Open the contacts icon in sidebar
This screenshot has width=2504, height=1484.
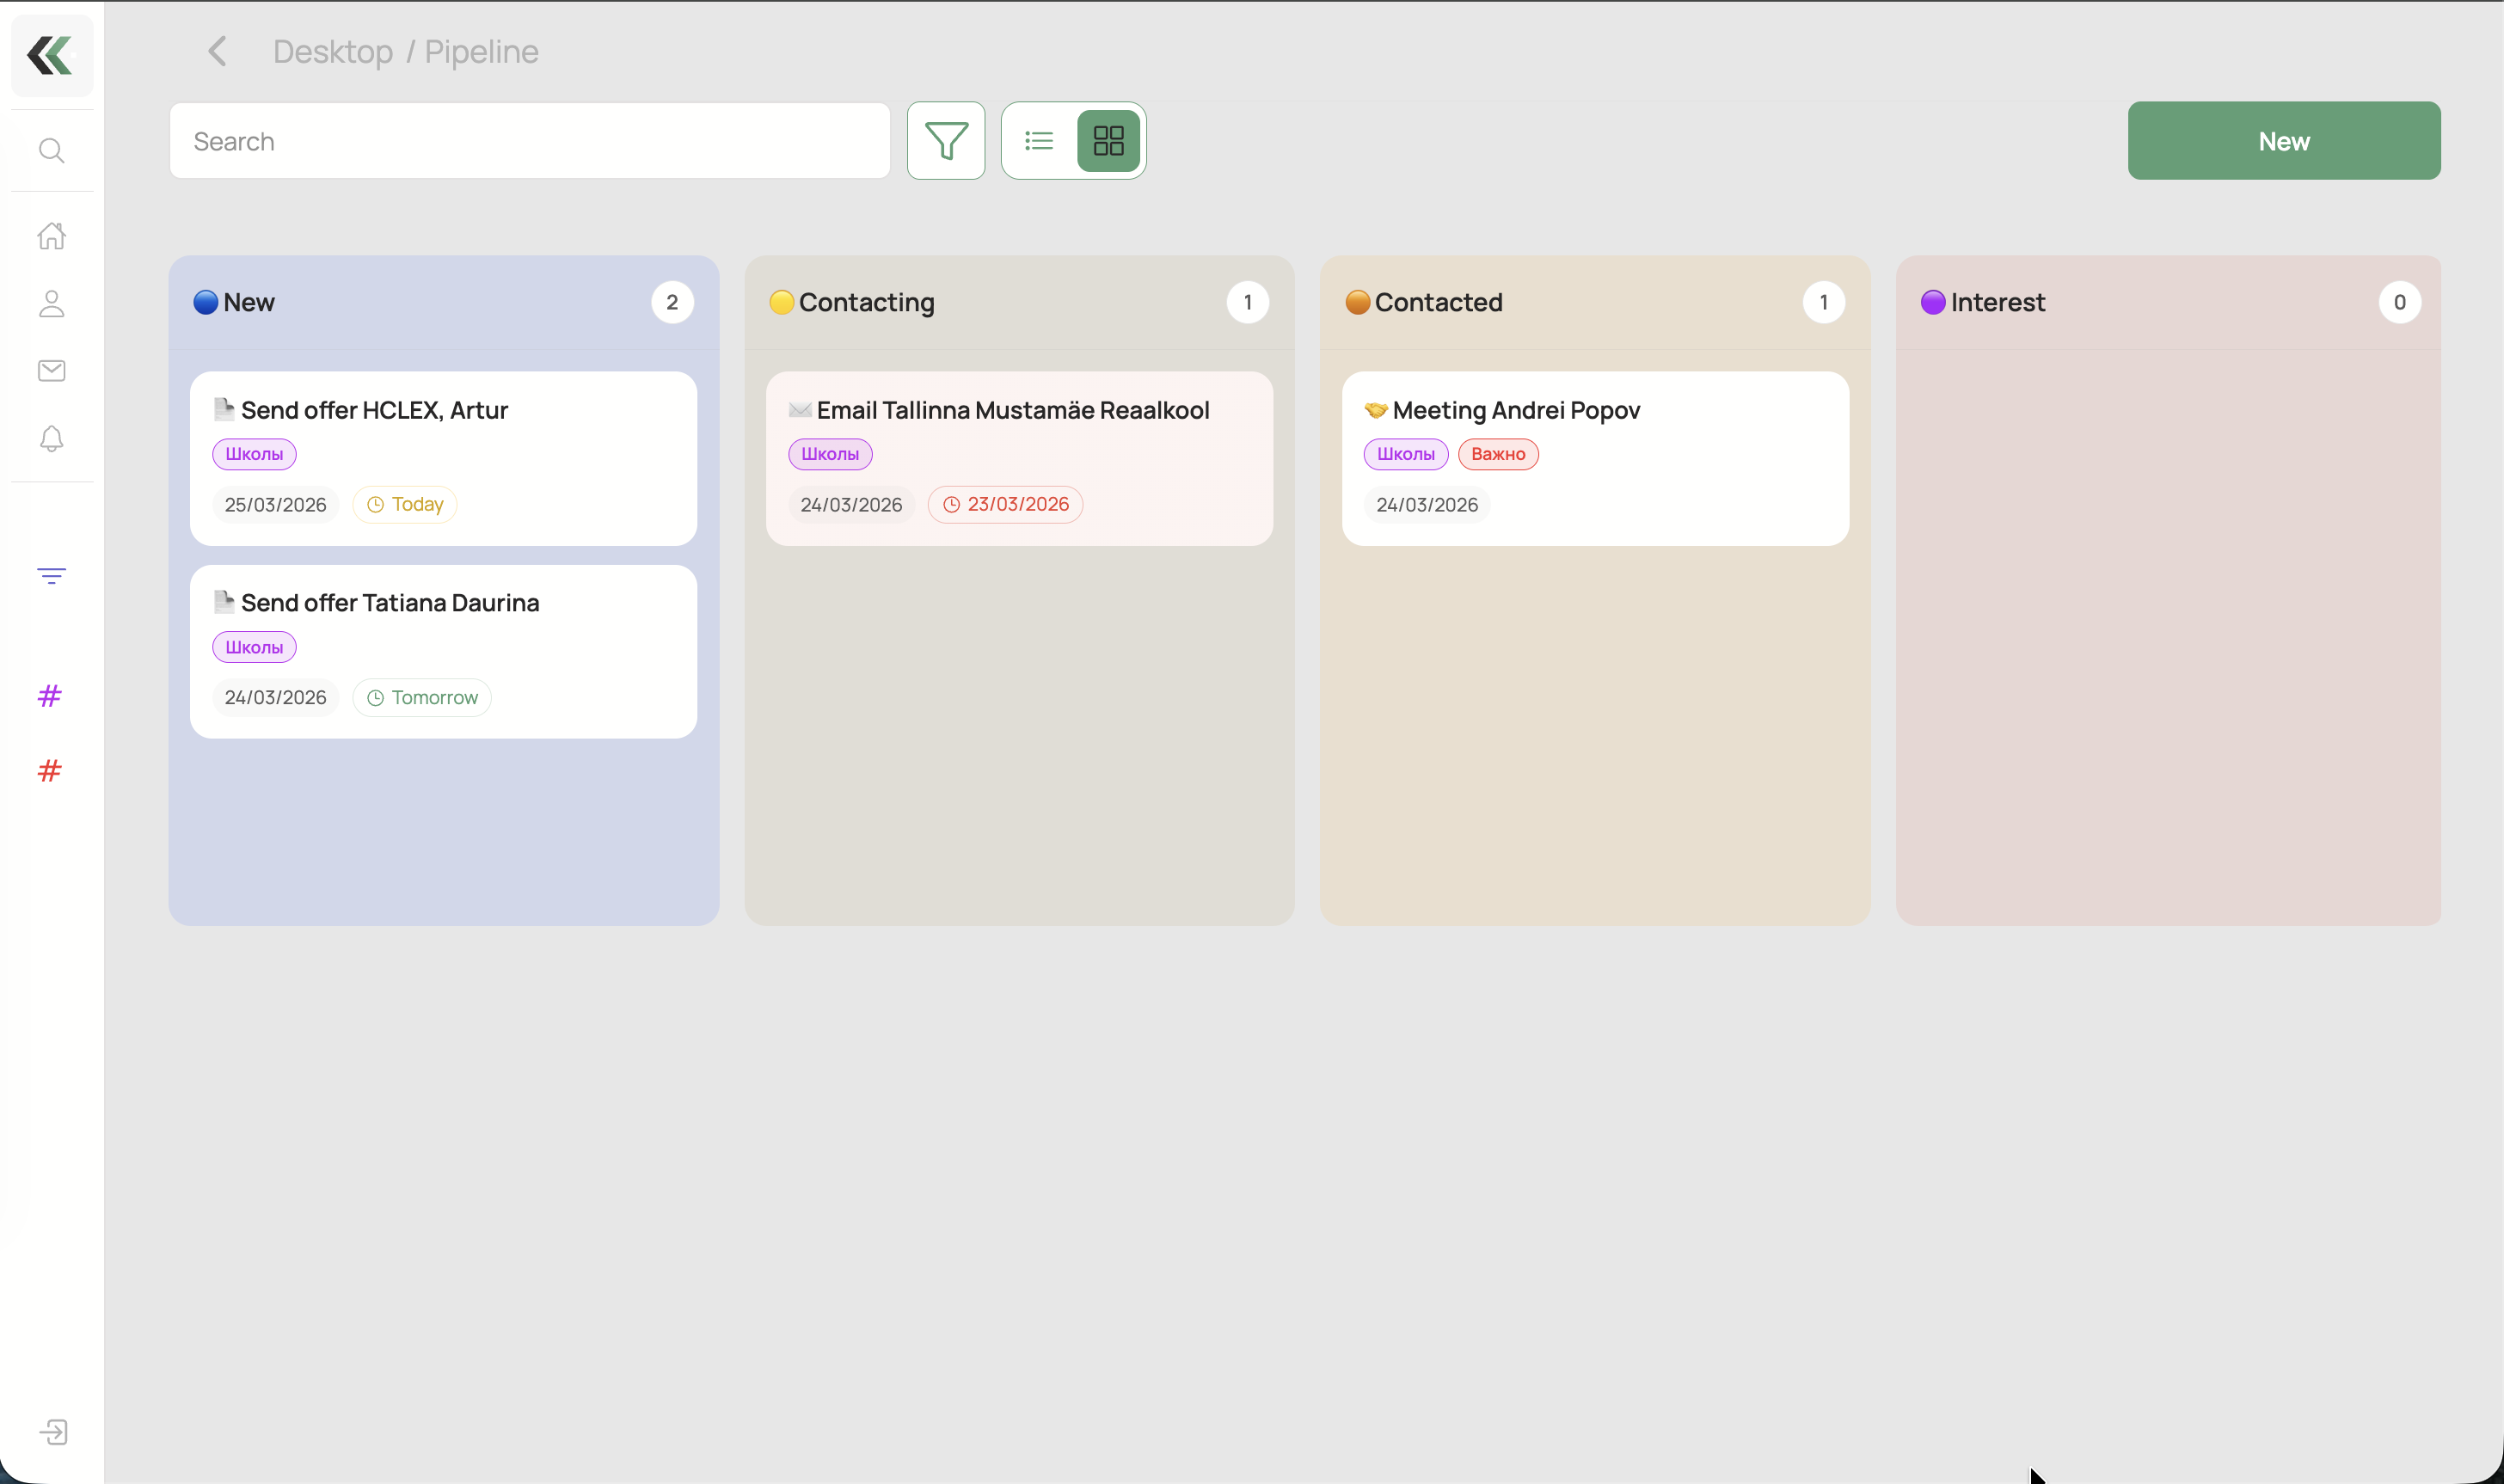[x=51, y=303]
